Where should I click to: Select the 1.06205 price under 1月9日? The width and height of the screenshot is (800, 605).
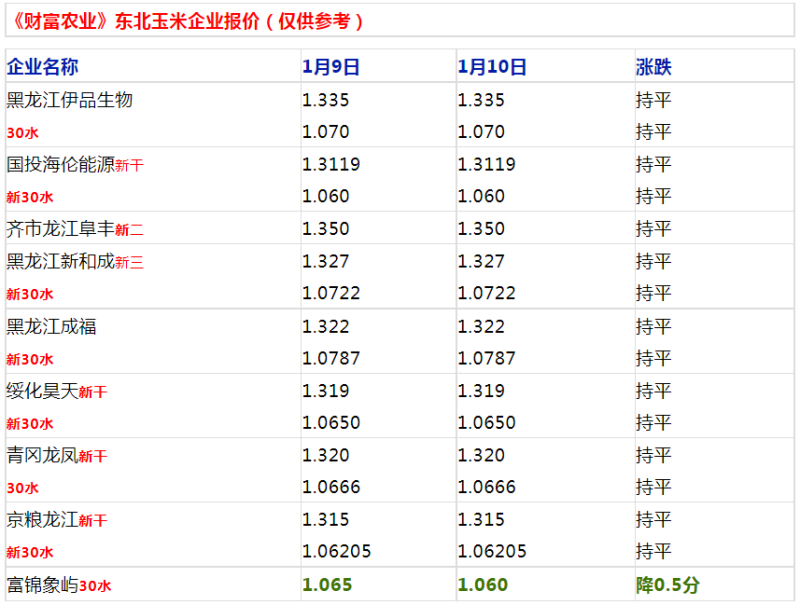[x=337, y=551]
